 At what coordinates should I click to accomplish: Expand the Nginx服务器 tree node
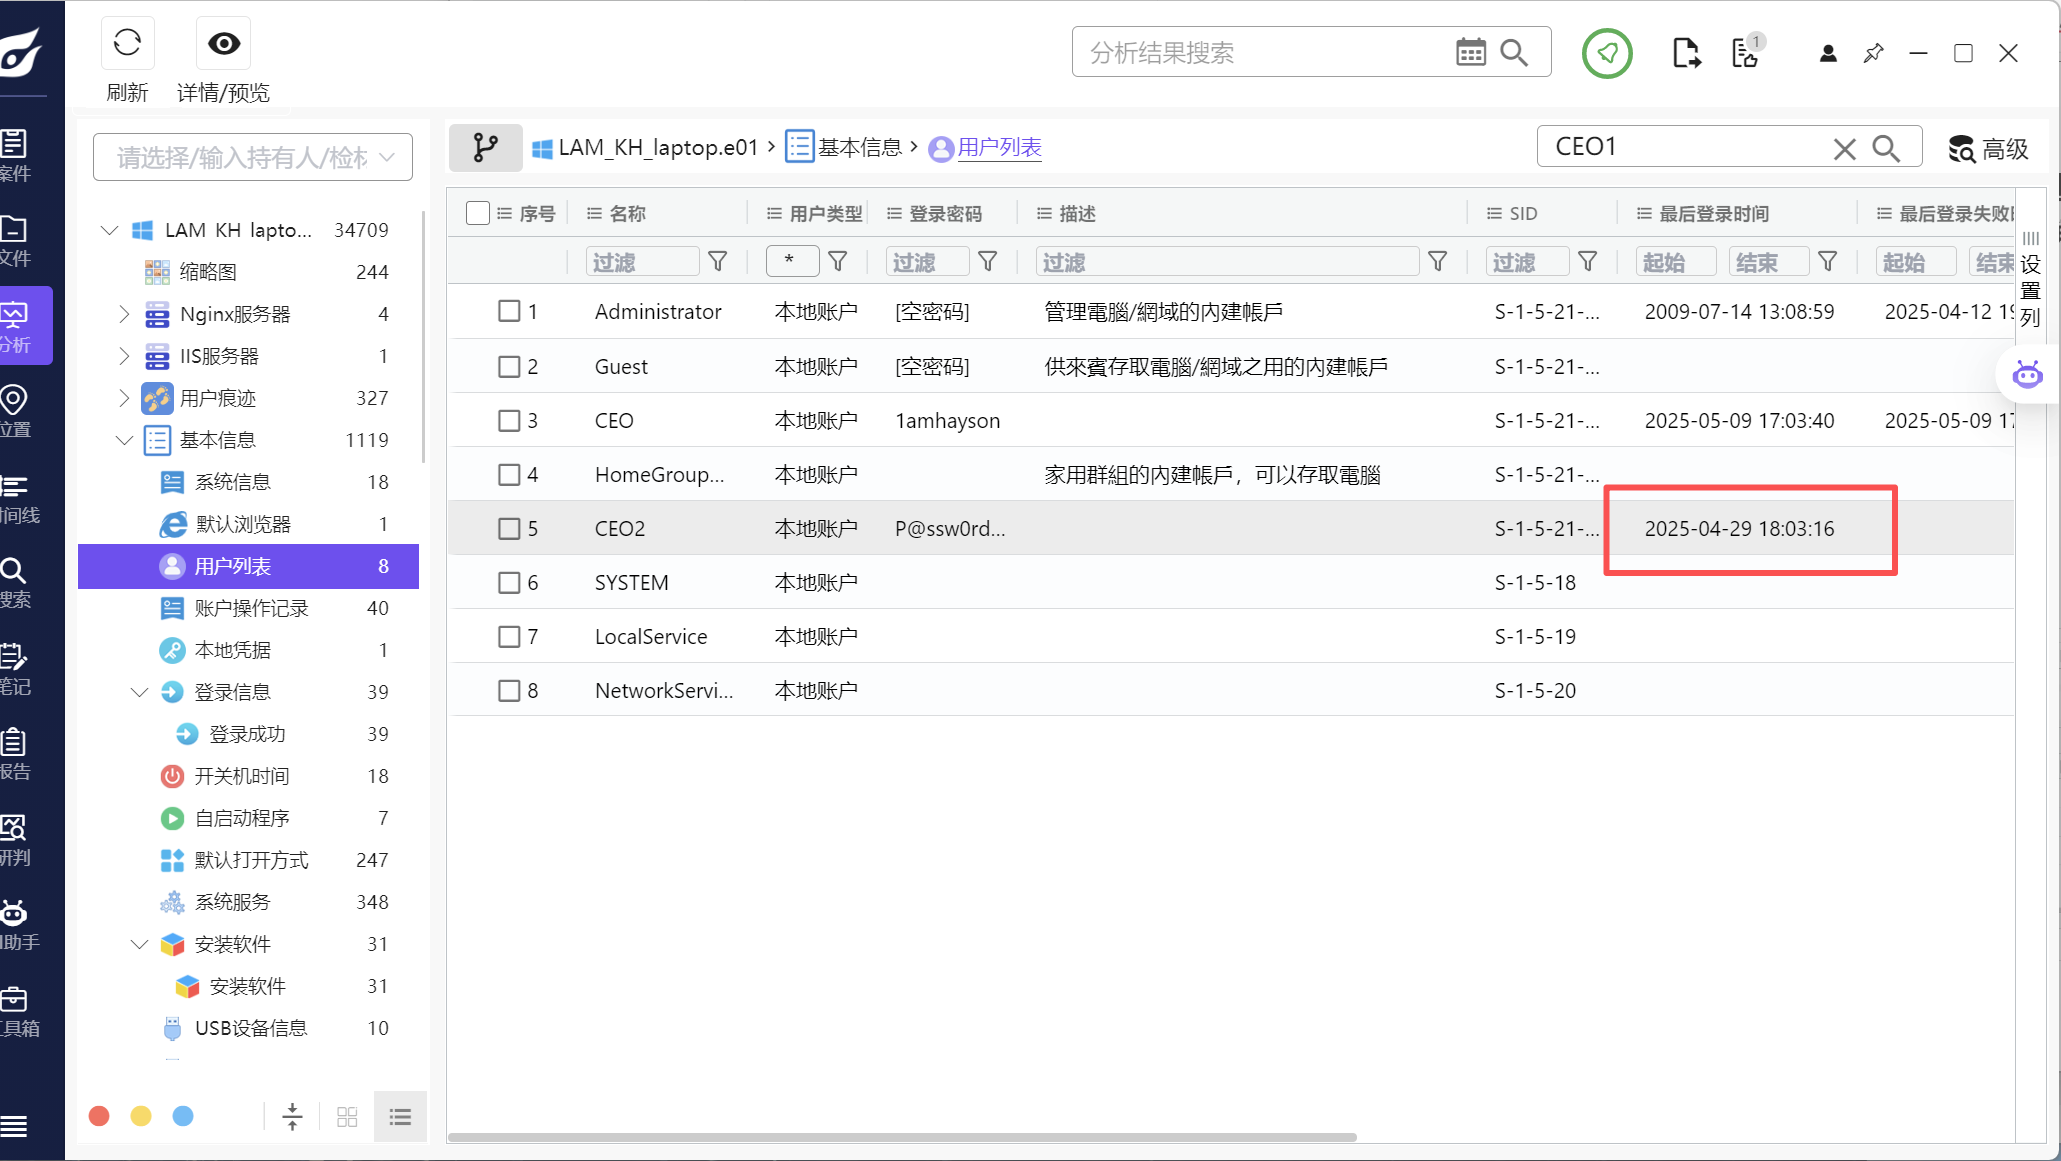(124, 314)
